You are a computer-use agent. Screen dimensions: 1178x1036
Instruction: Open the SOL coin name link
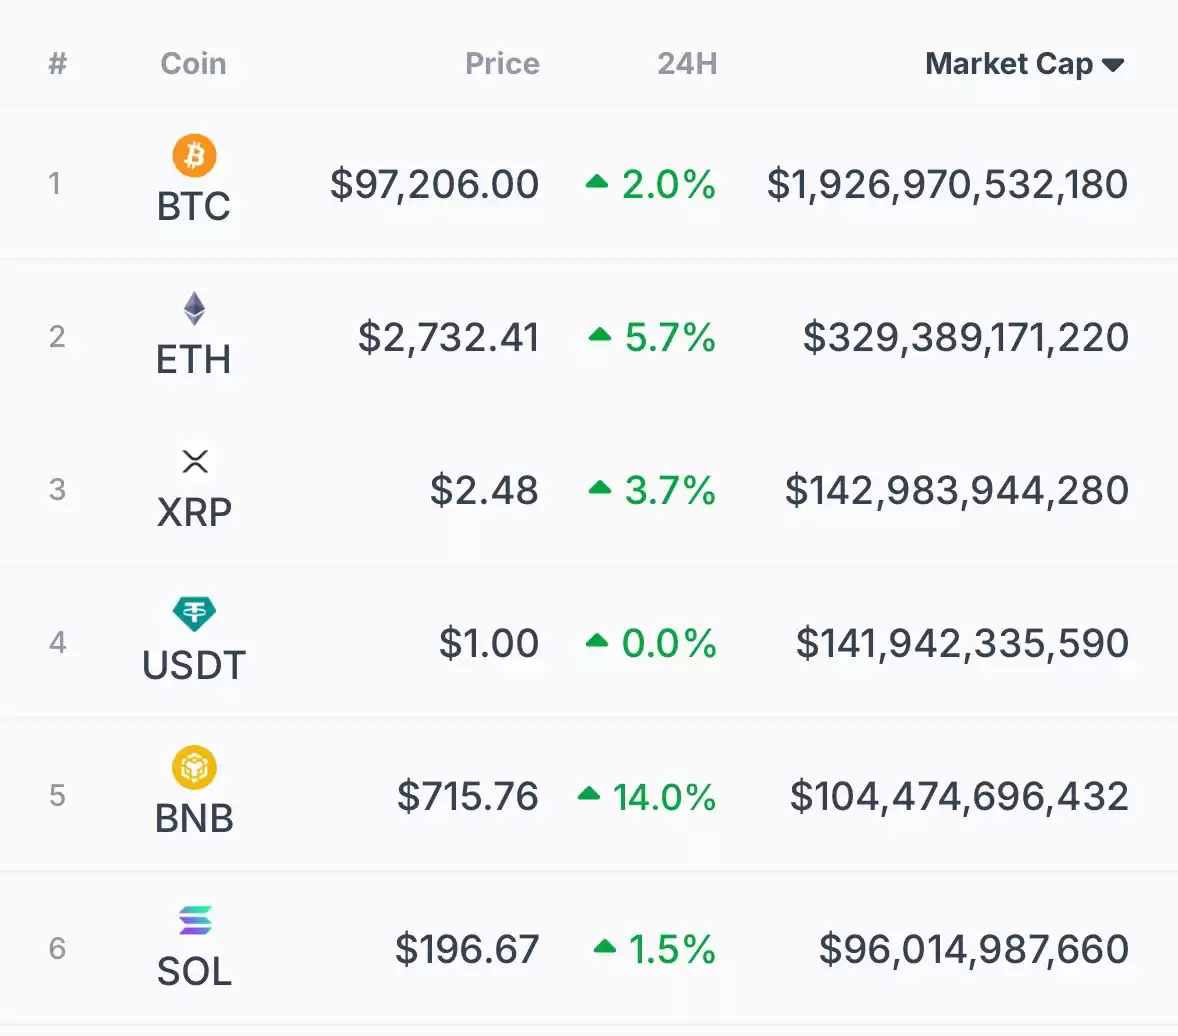click(194, 971)
